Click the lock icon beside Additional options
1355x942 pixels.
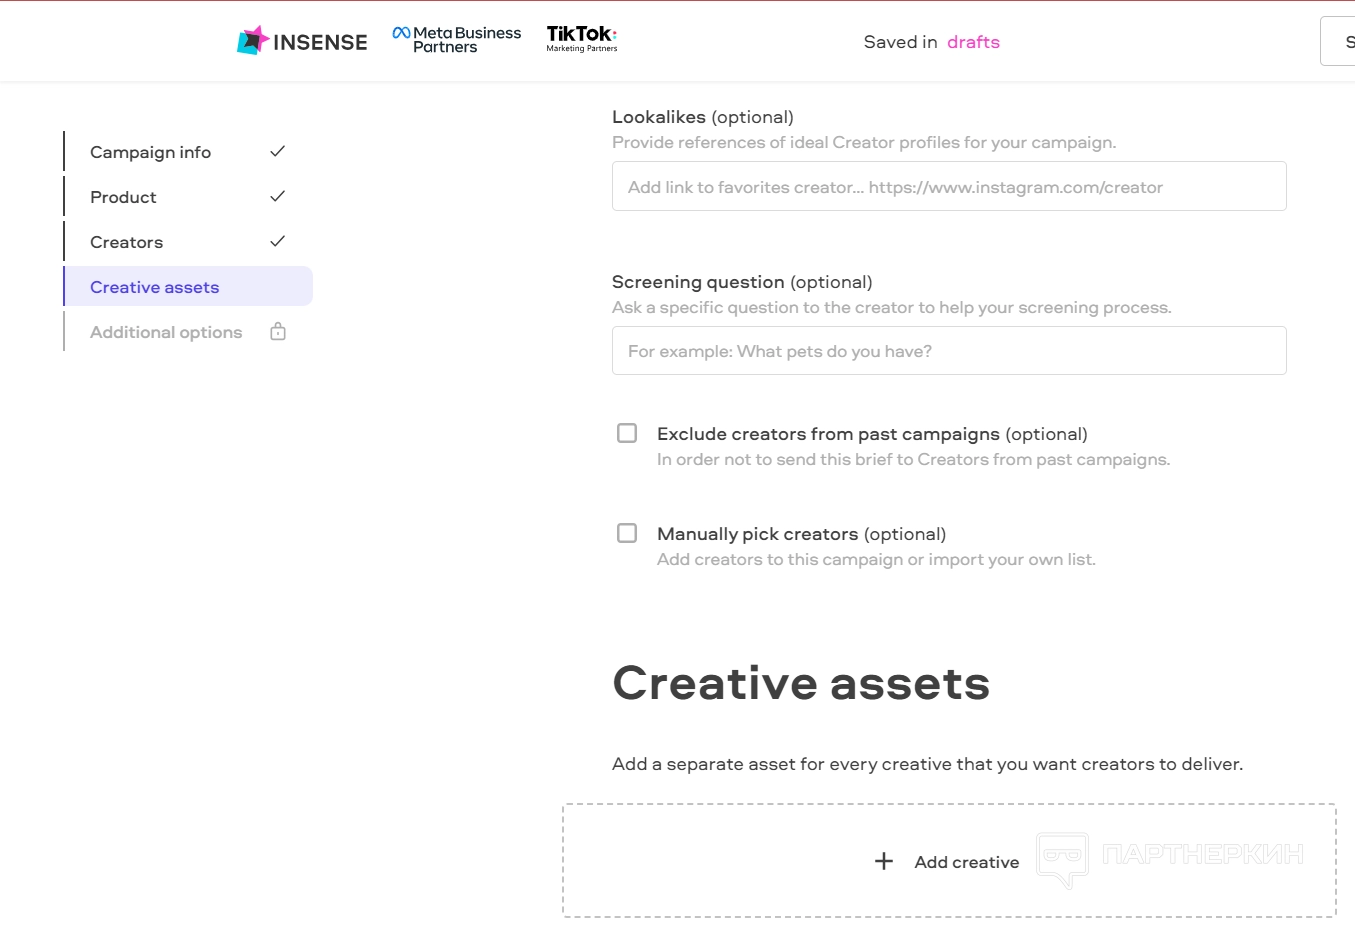[x=278, y=332]
